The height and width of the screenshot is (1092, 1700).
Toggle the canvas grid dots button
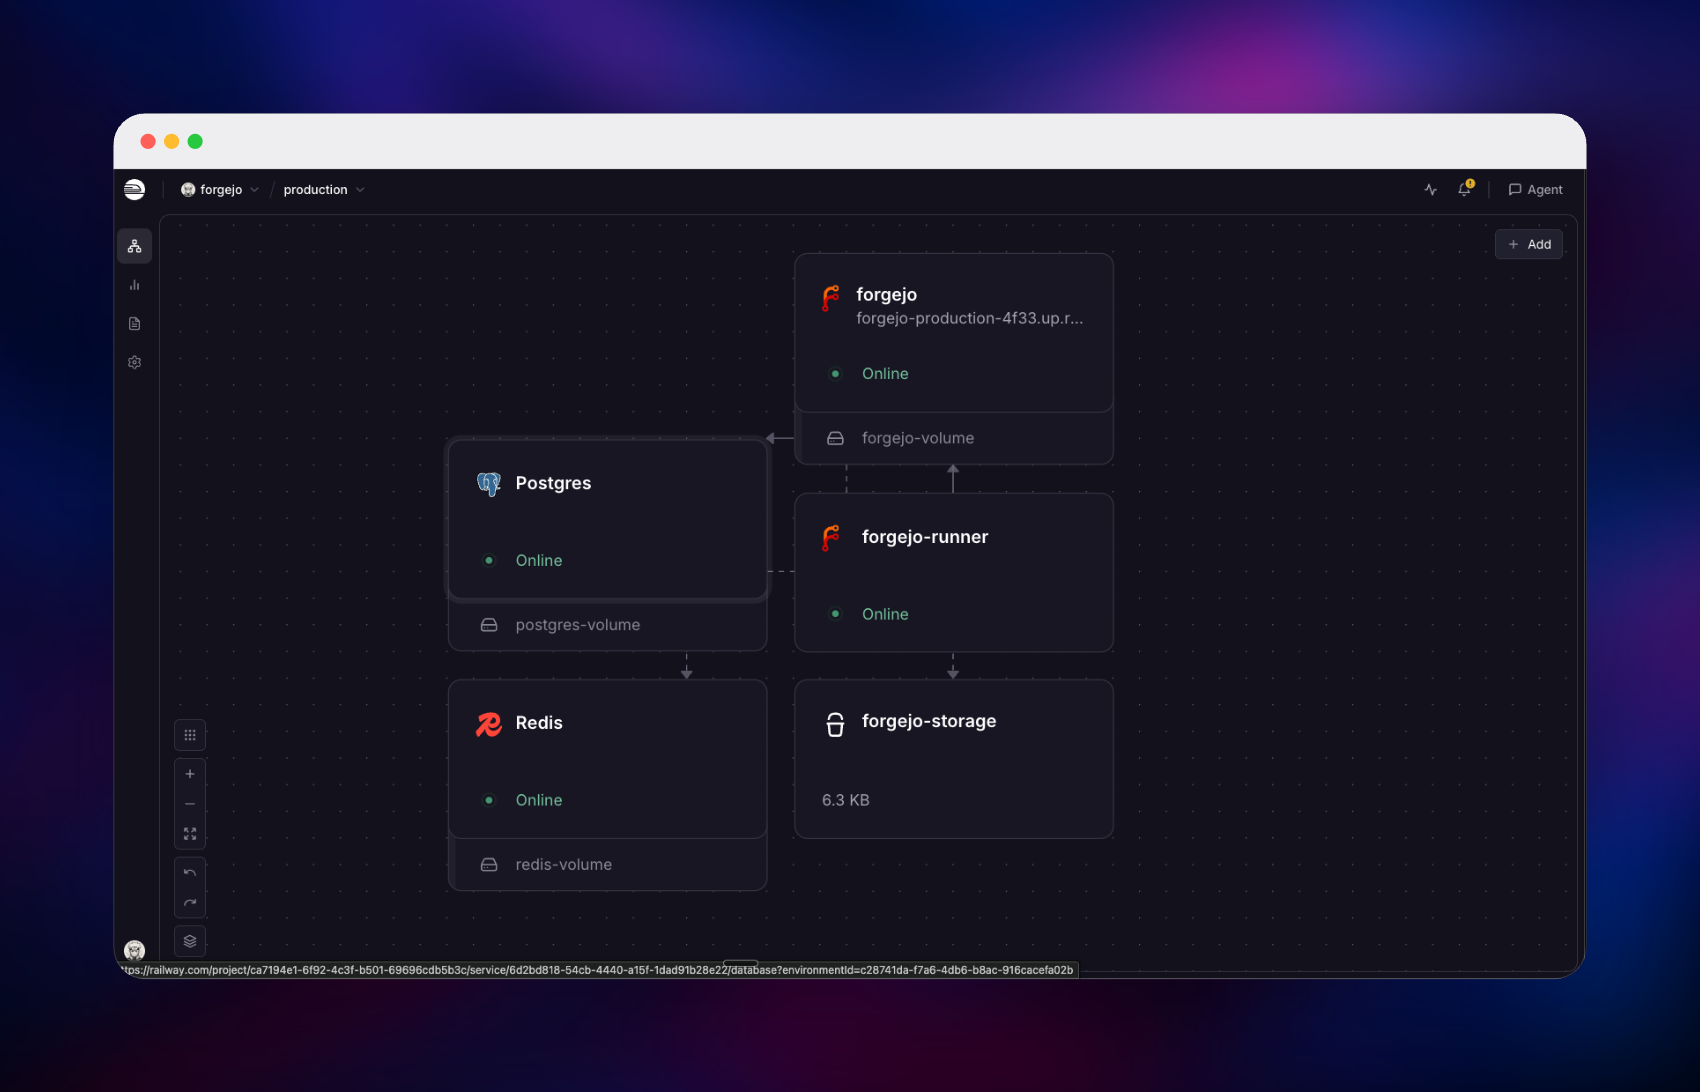click(x=190, y=735)
